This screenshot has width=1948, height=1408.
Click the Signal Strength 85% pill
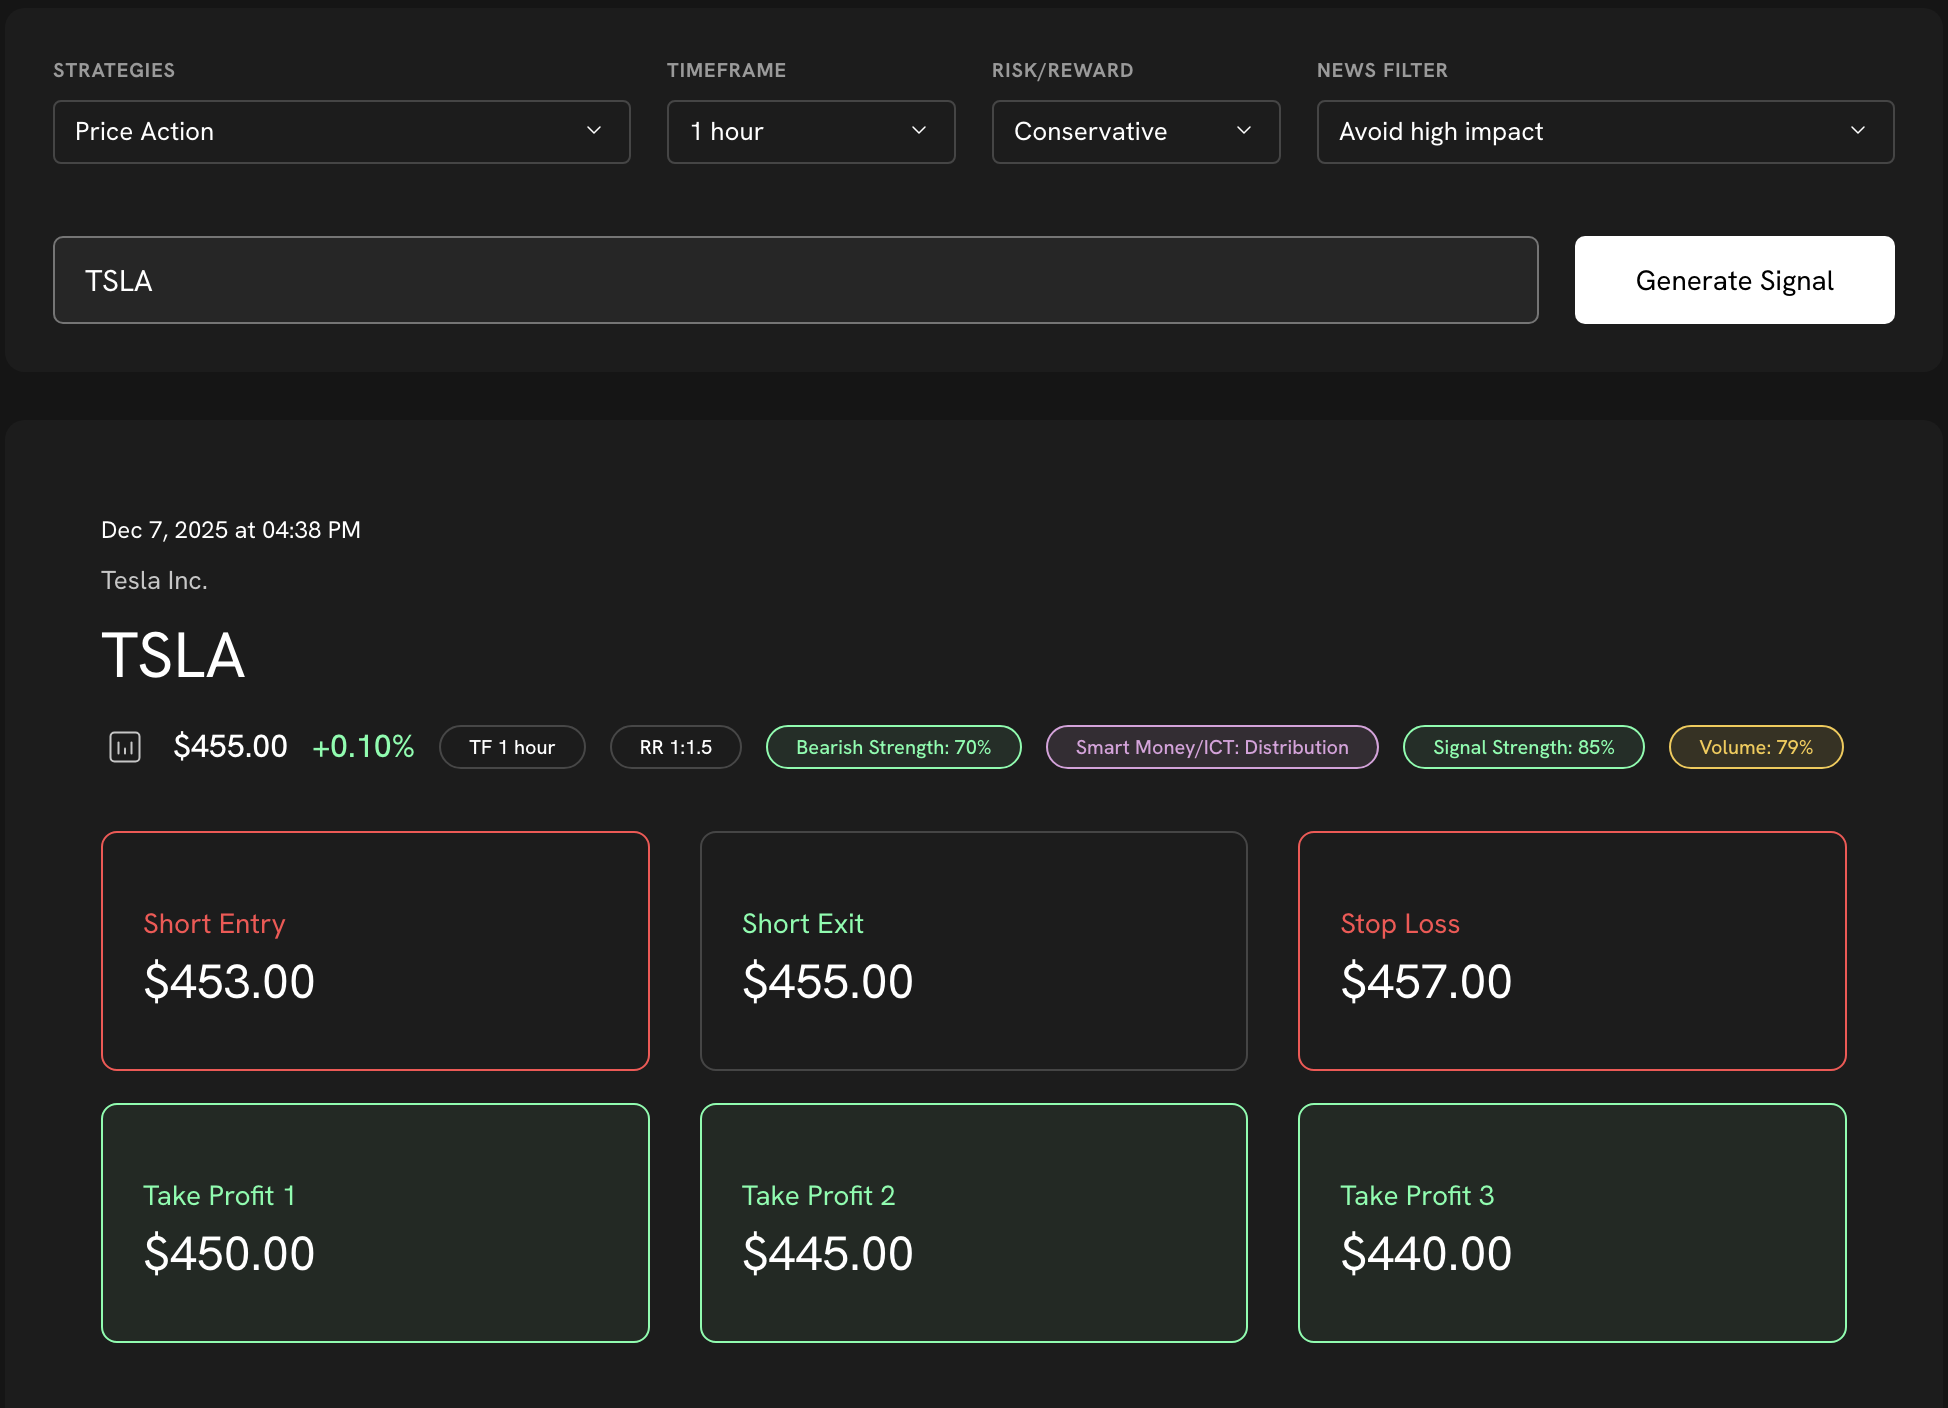coord(1523,747)
